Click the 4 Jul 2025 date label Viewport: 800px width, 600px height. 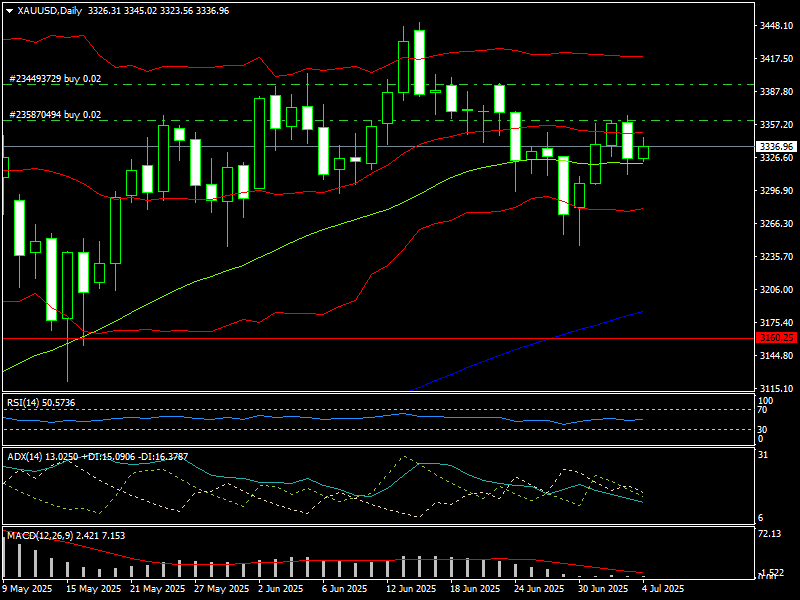[x=662, y=589]
